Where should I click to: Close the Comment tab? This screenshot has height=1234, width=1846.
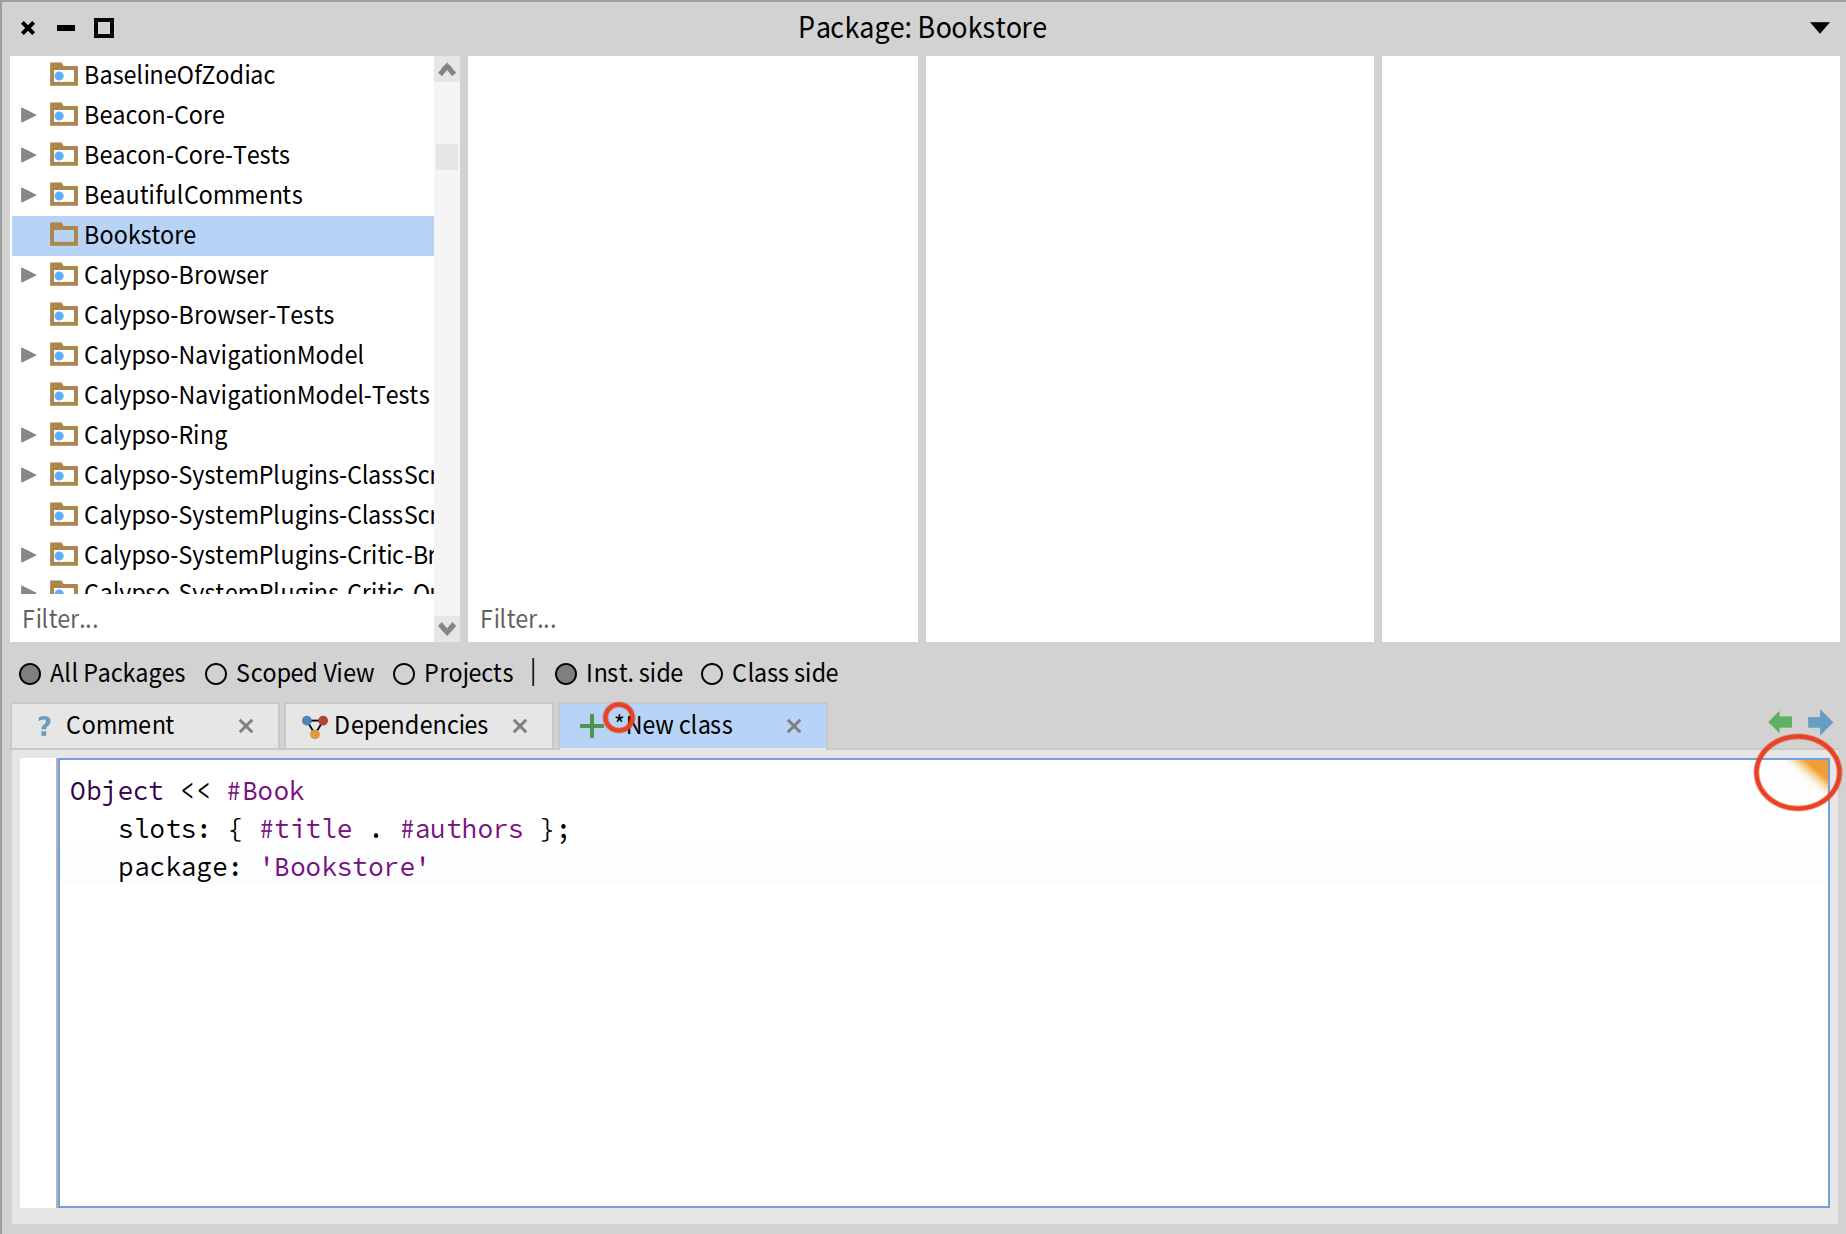(246, 726)
